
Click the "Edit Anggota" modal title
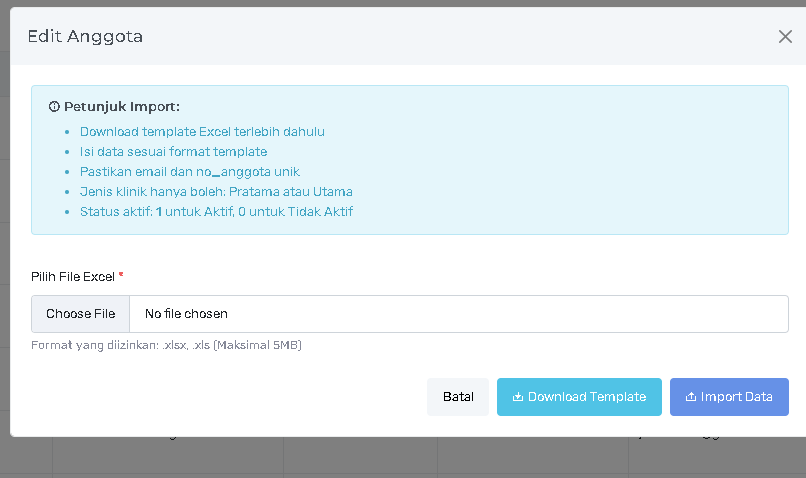[x=85, y=37]
